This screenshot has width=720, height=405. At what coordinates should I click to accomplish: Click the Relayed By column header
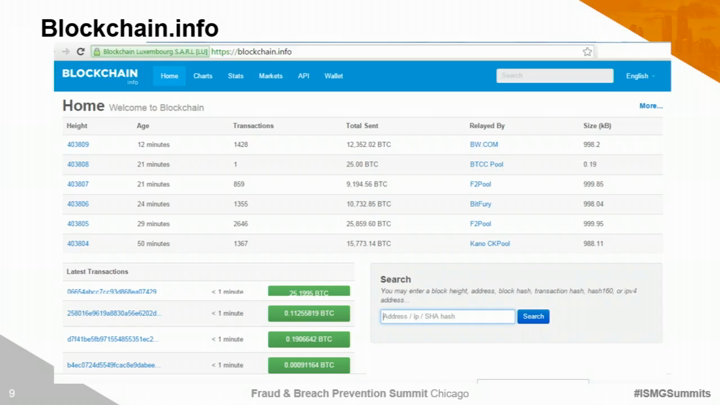click(487, 125)
